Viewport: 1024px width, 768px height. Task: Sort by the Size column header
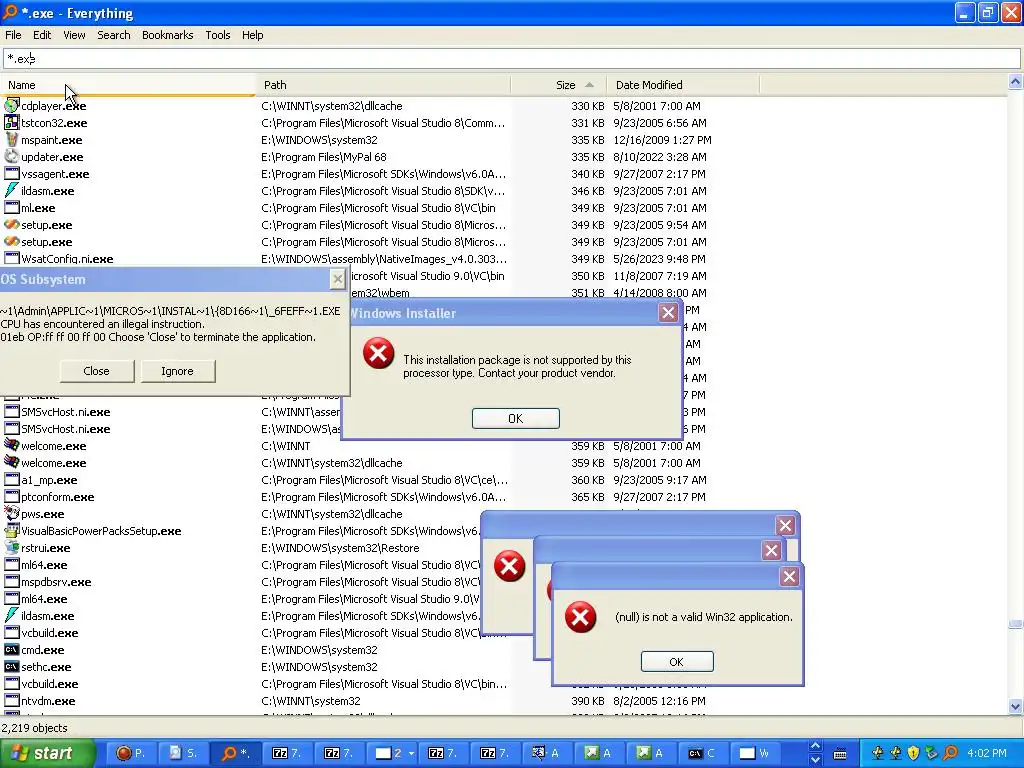pyautogui.click(x=559, y=85)
